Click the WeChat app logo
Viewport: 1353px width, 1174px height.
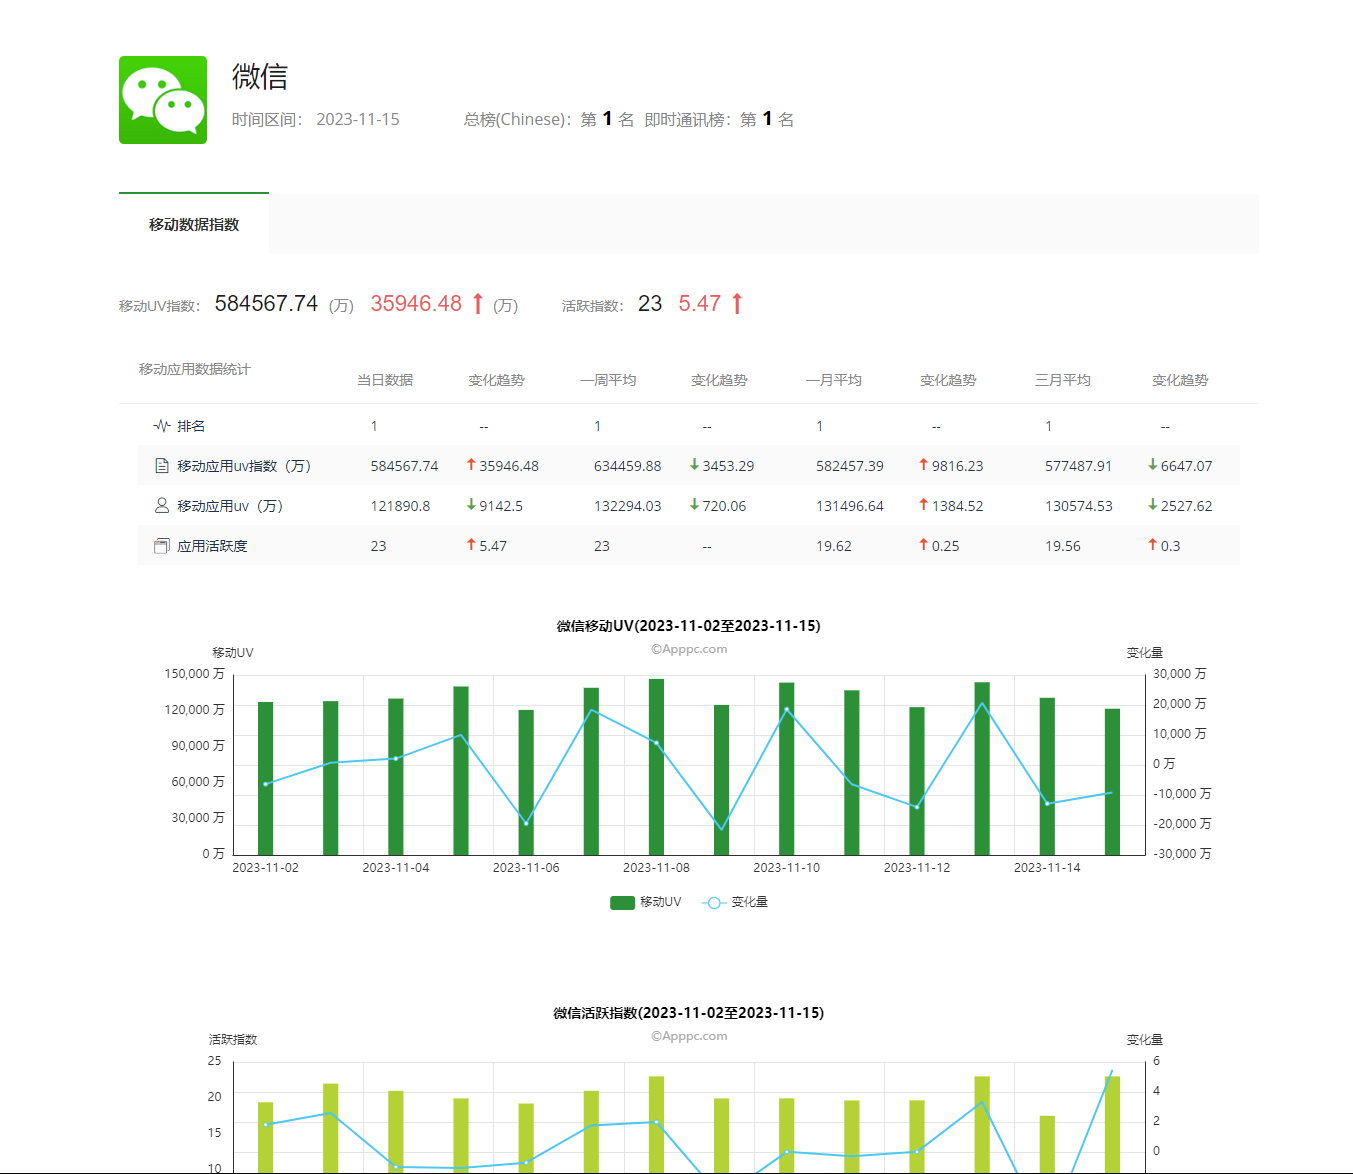[163, 100]
